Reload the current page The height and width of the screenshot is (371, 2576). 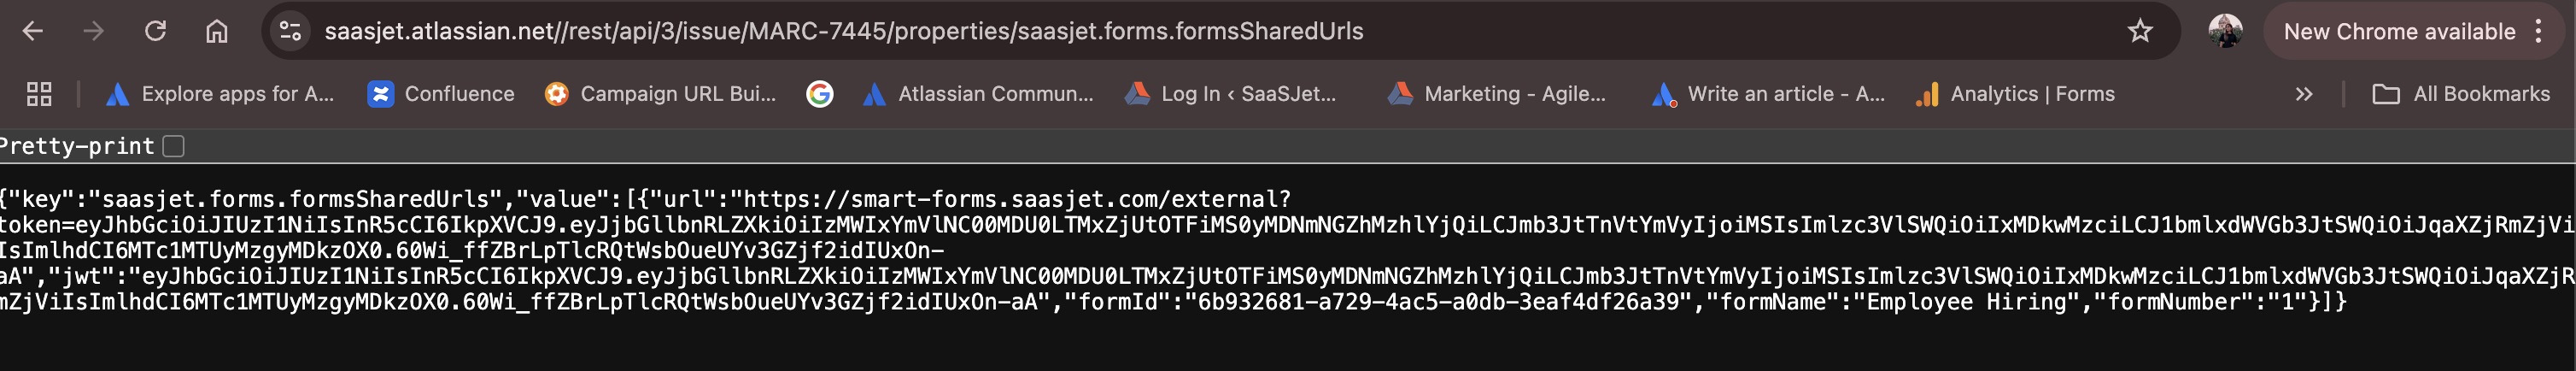coord(155,31)
